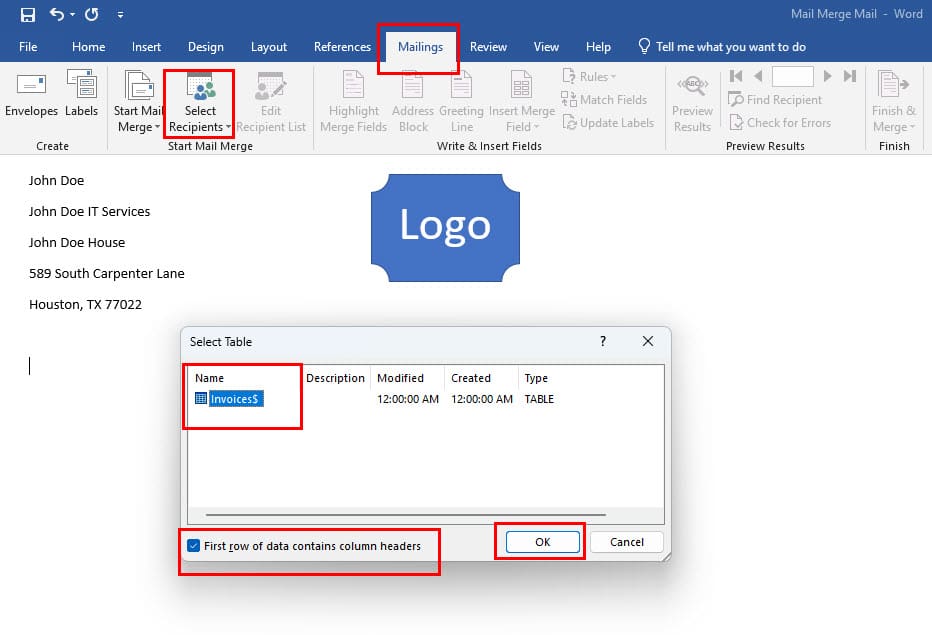The height and width of the screenshot is (635, 932).
Task: Click the Find Recipient button
Action: click(x=774, y=99)
